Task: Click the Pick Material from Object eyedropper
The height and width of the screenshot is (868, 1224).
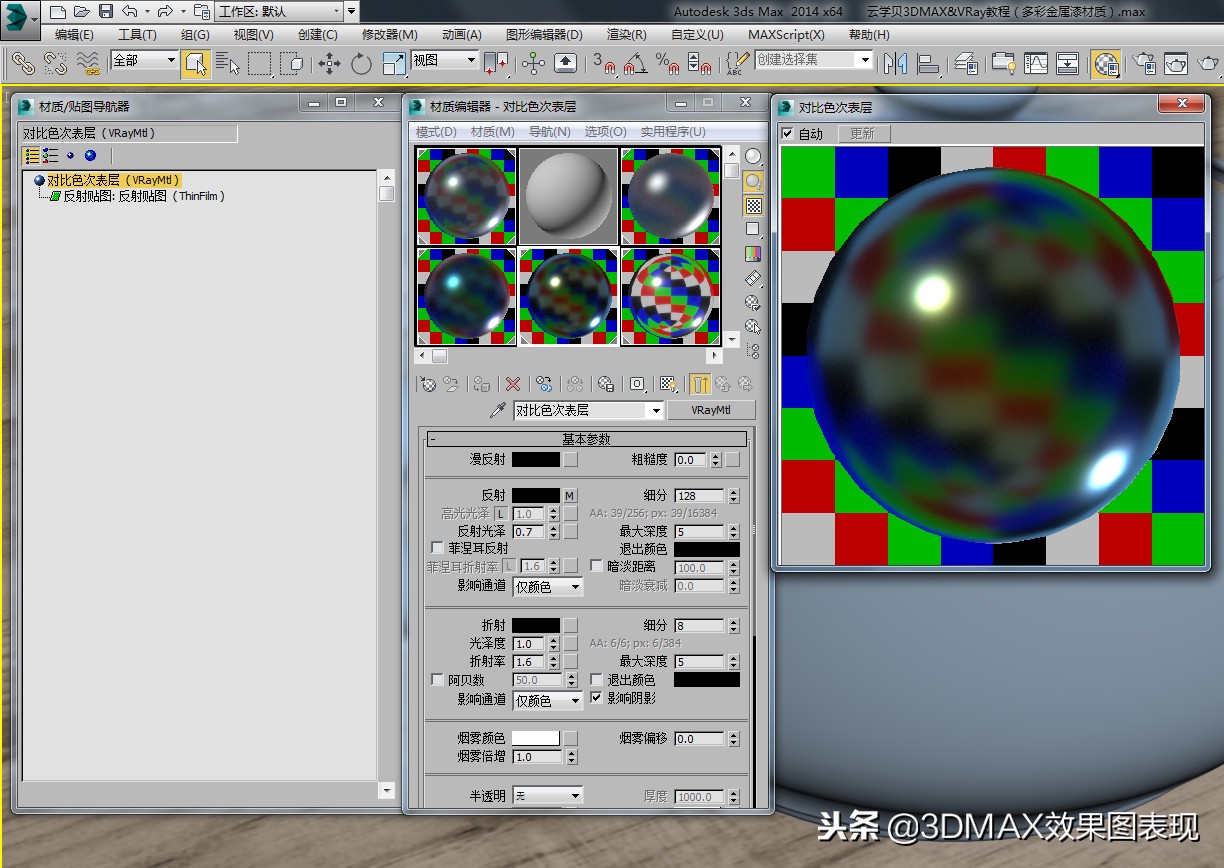Action: pyautogui.click(x=497, y=408)
